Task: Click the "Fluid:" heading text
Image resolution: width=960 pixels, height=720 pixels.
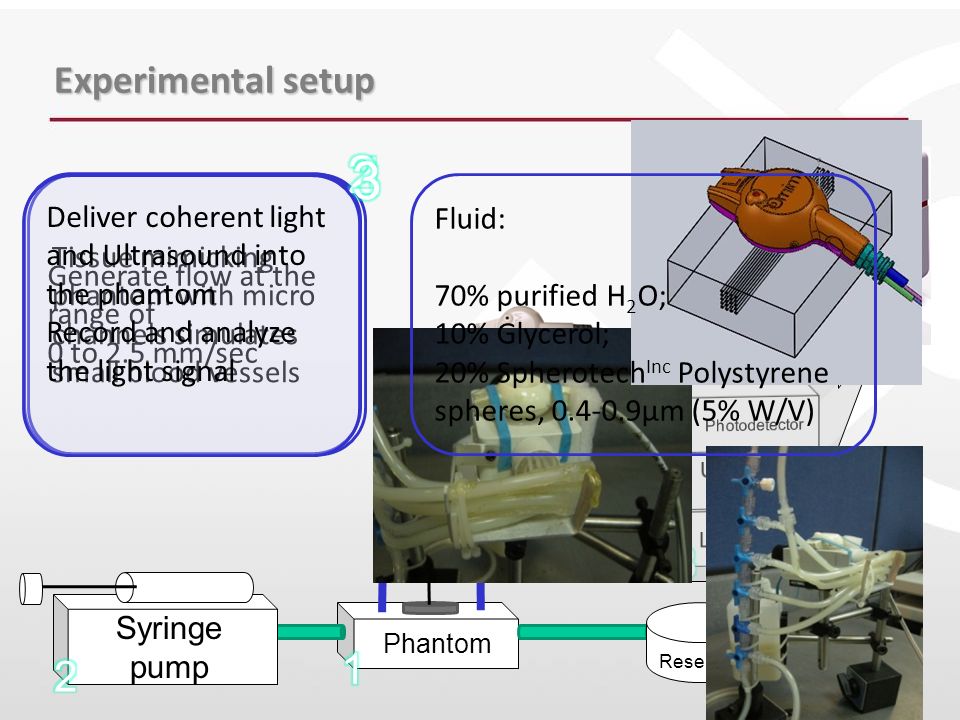Action: pos(470,219)
